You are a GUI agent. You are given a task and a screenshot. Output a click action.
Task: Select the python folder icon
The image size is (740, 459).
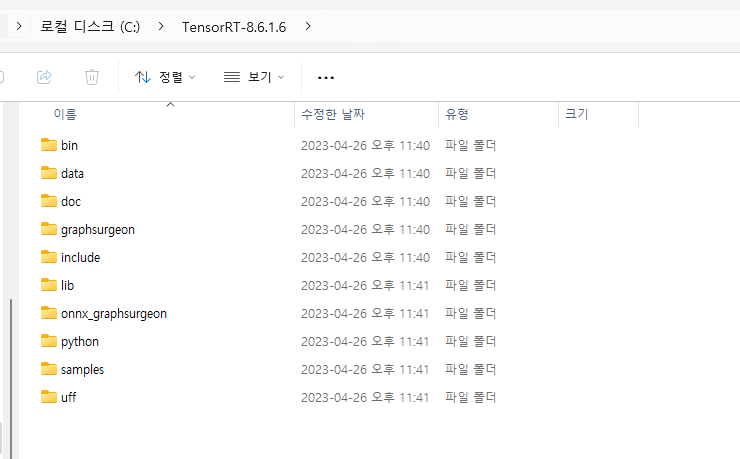(49, 341)
